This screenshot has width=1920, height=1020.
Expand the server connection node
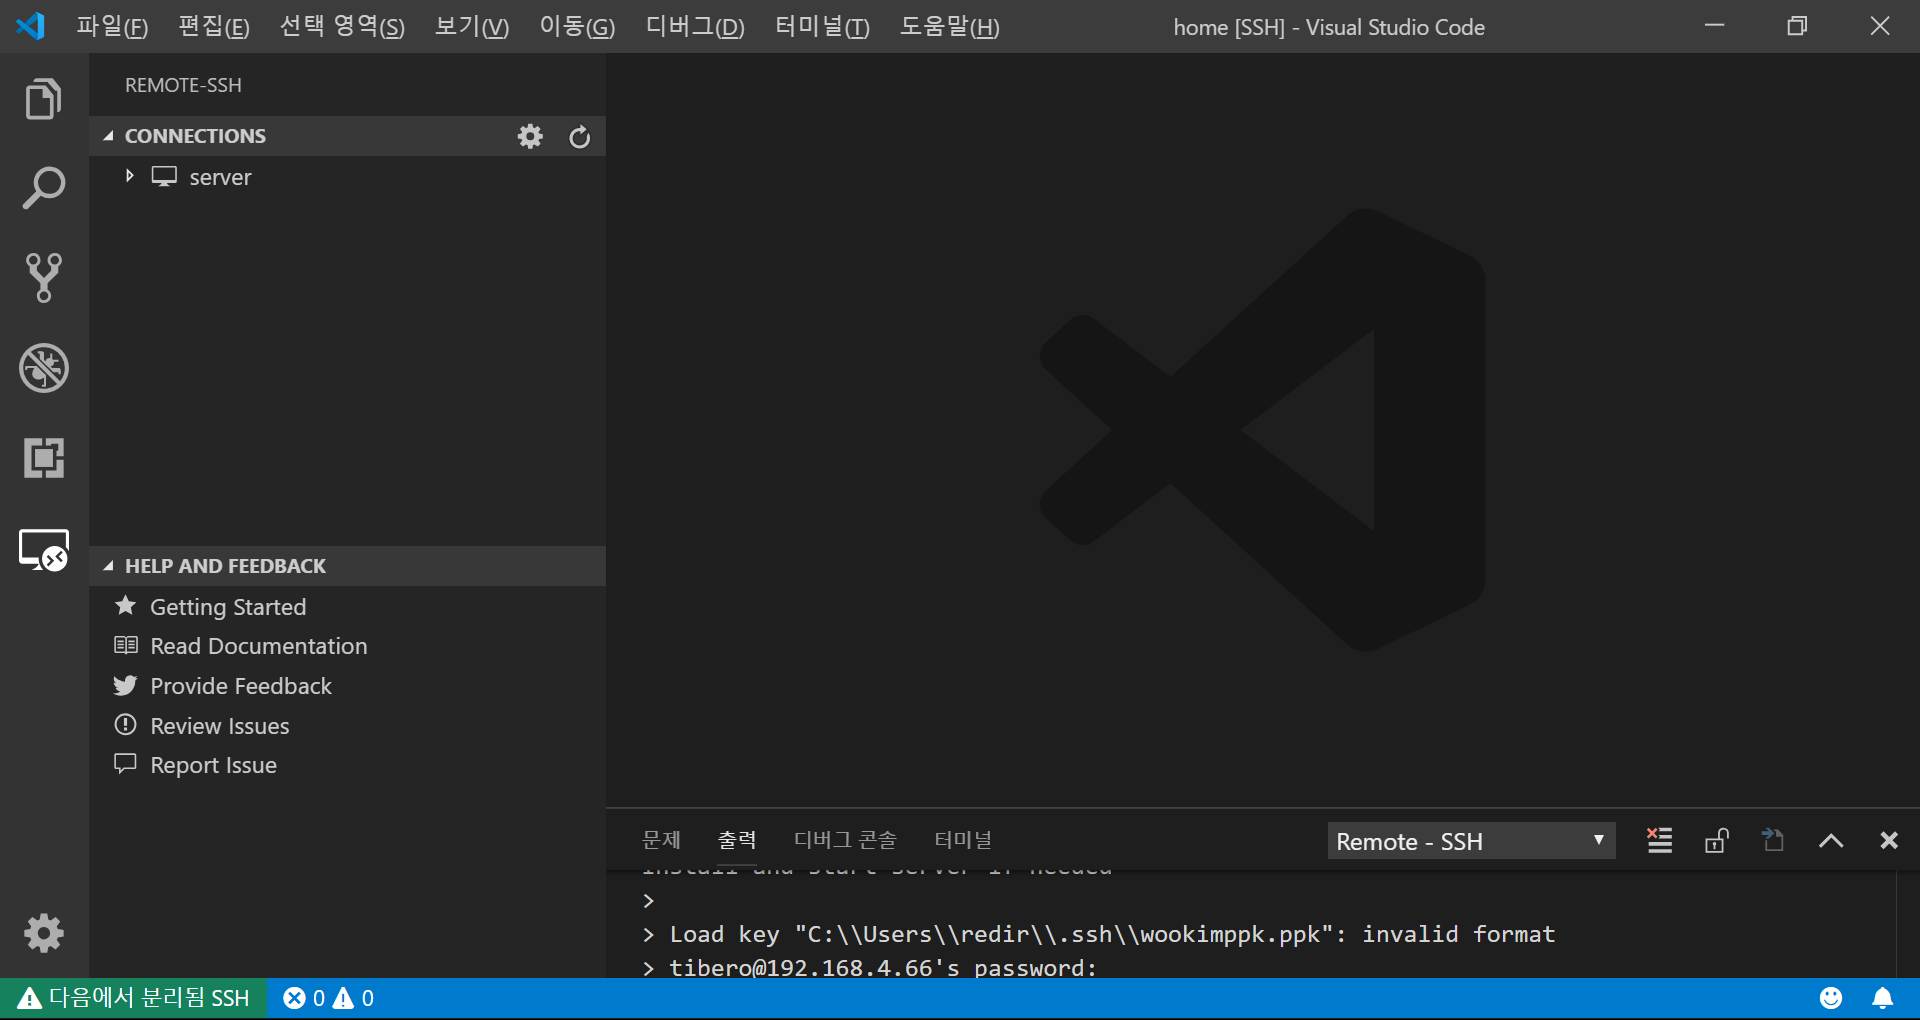pyautogui.click(x=129, y=176)
